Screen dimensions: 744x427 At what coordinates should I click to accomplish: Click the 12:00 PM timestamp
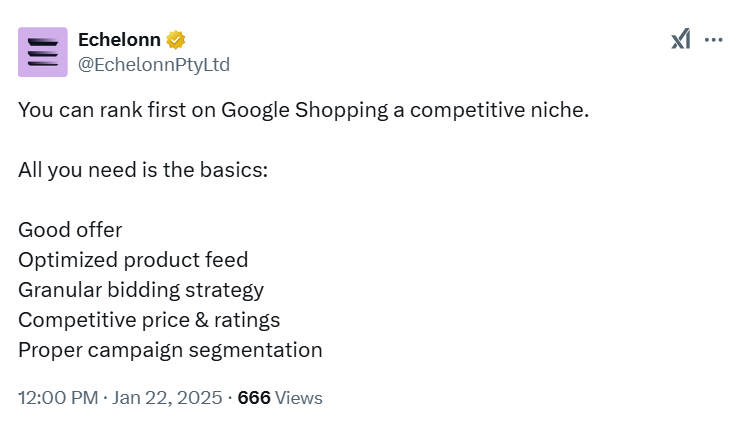click(x=57, y=397)
